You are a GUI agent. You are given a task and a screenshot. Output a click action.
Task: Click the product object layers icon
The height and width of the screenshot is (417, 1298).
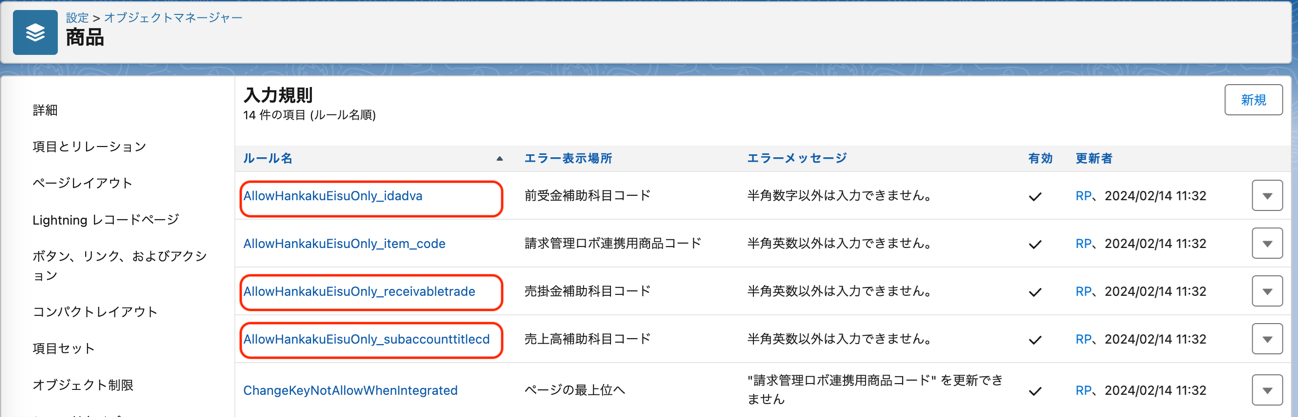coord(35,33)
